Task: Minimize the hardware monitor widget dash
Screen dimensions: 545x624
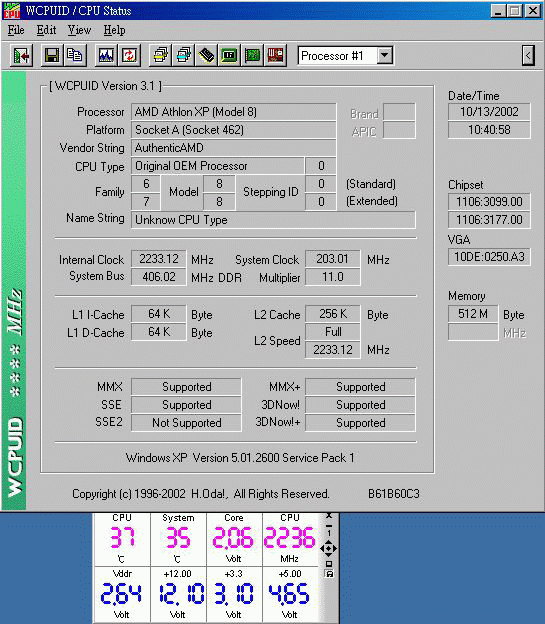Action: coord(329,526)
